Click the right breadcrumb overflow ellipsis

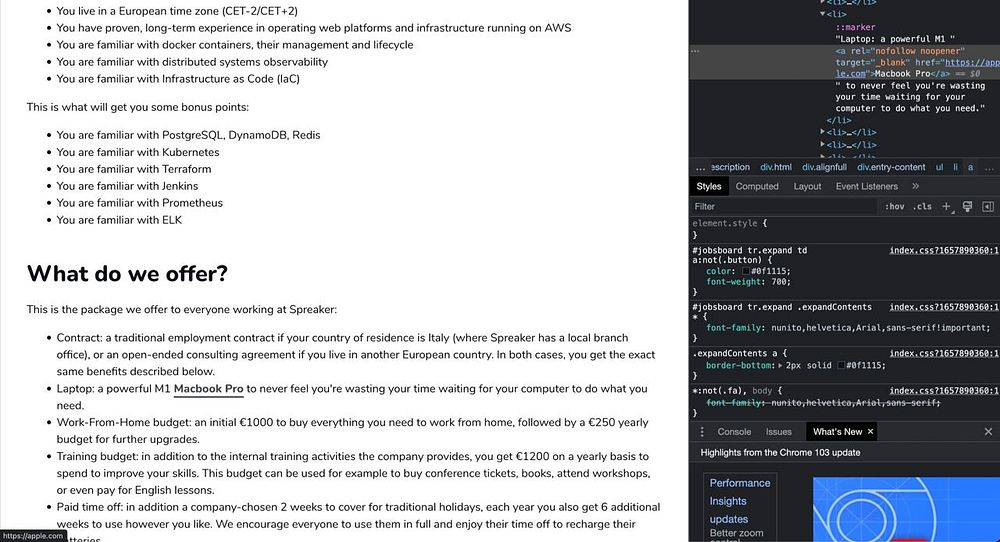click(x=989, y=168)
